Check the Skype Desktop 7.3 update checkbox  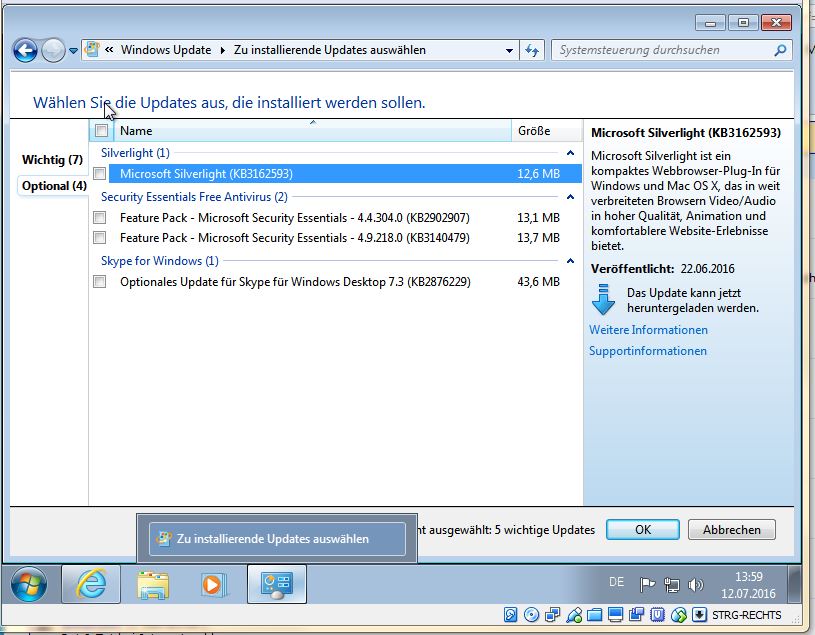[99, 282]
